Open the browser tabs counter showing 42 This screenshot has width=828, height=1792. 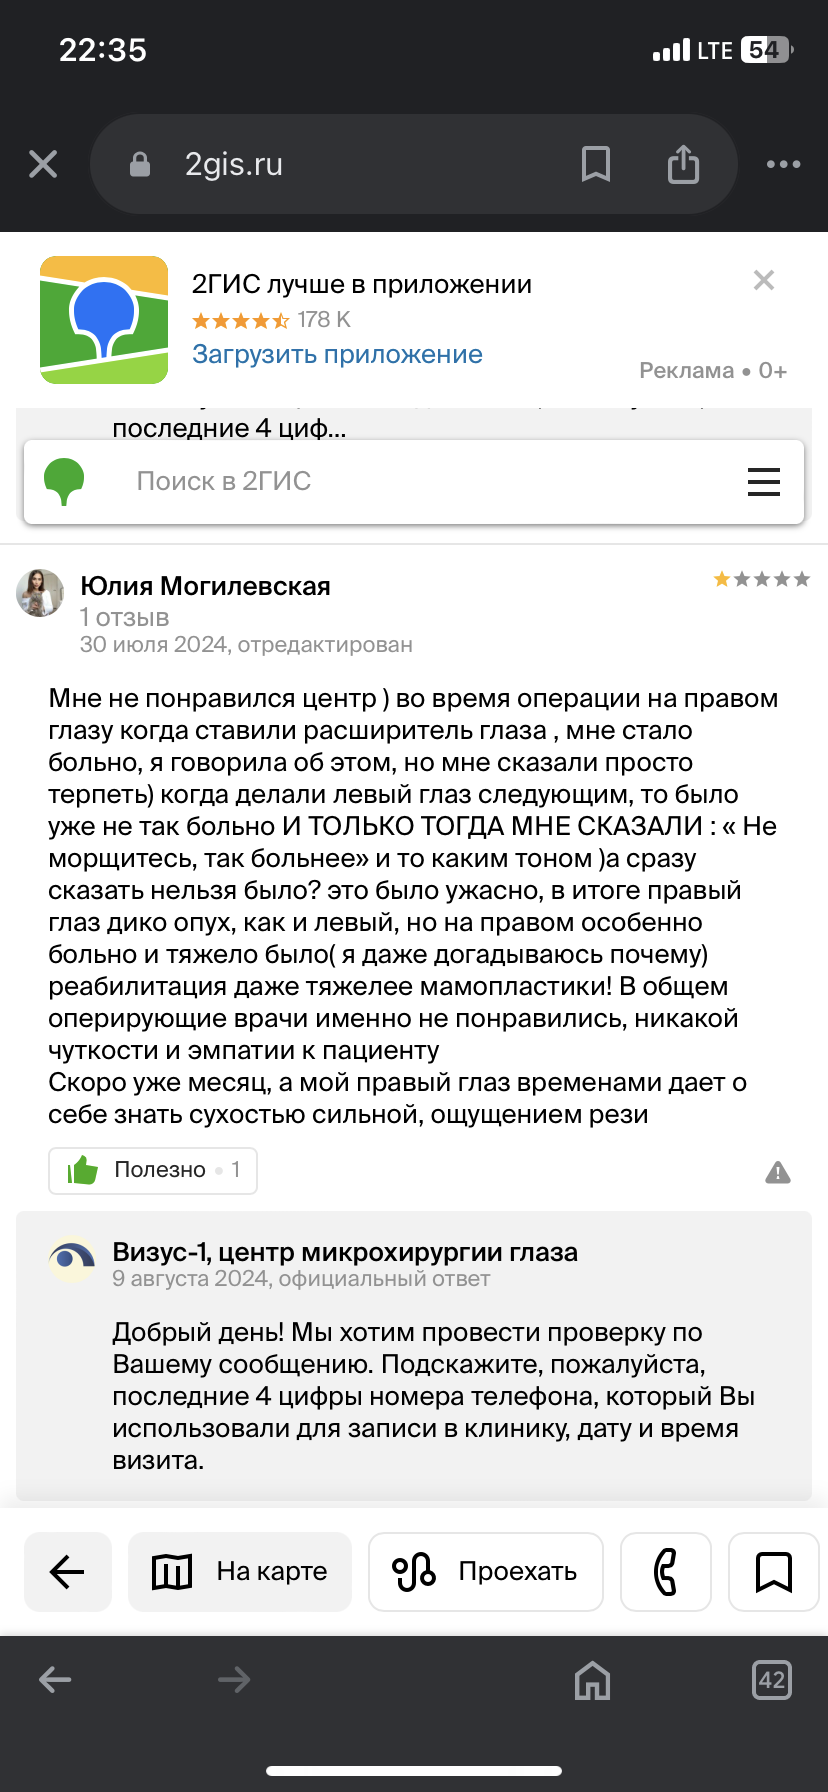[771, 1680]
